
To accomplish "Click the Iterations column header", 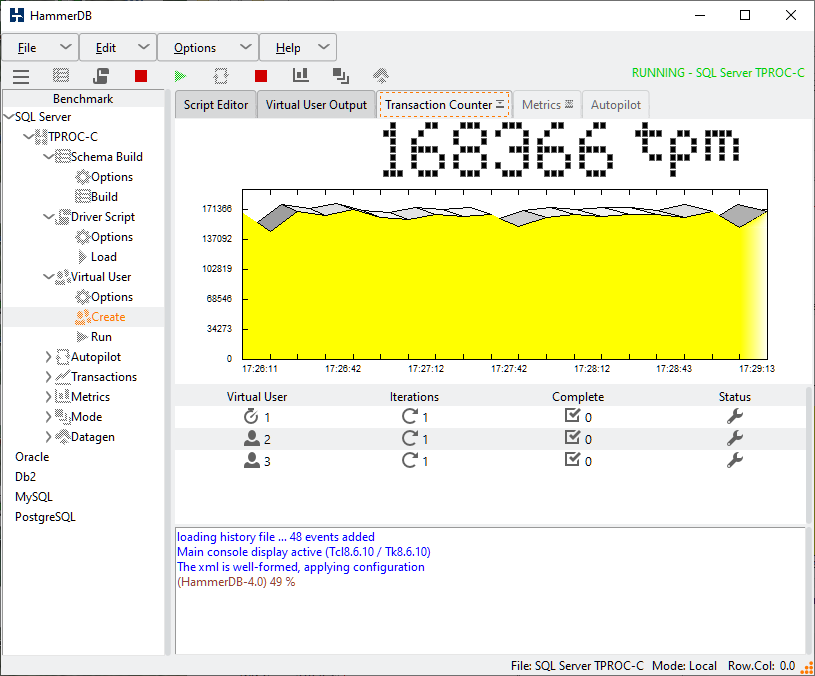I will tap(414, 397).
